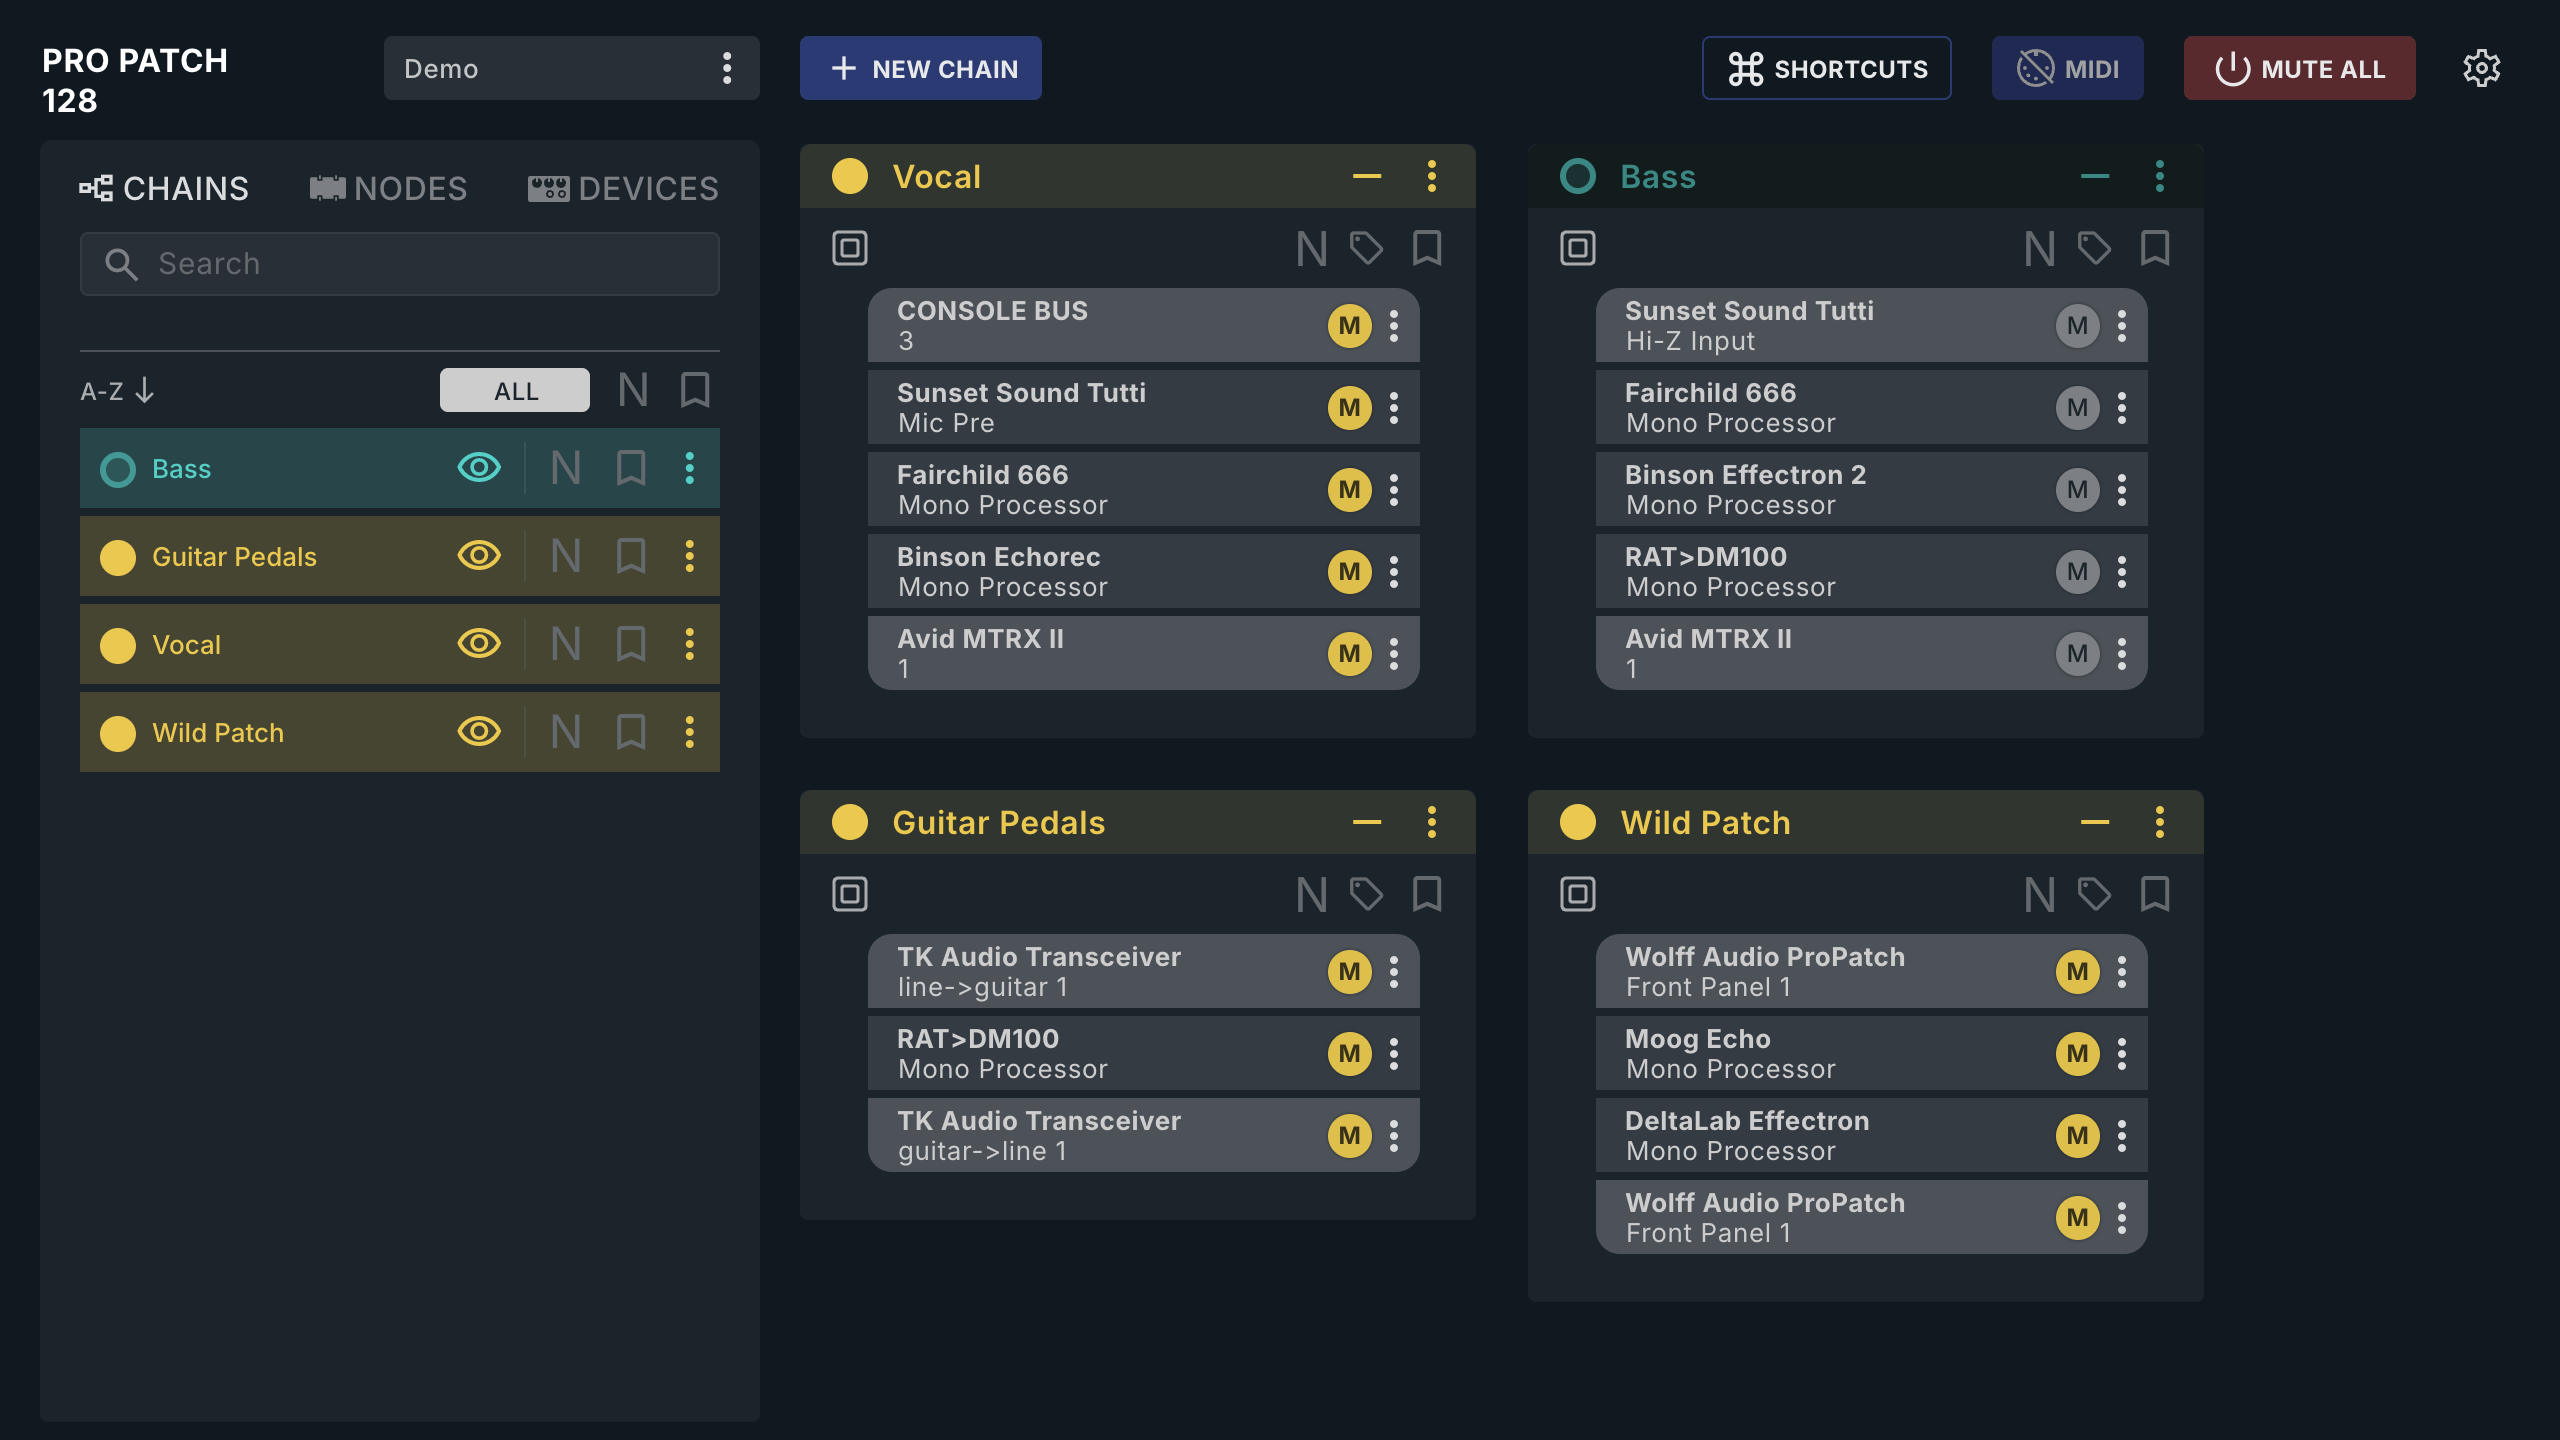Screen dimensions: 2560x1440
Task: Select the Bass chain in sidebar list
Action: [400, 468]
